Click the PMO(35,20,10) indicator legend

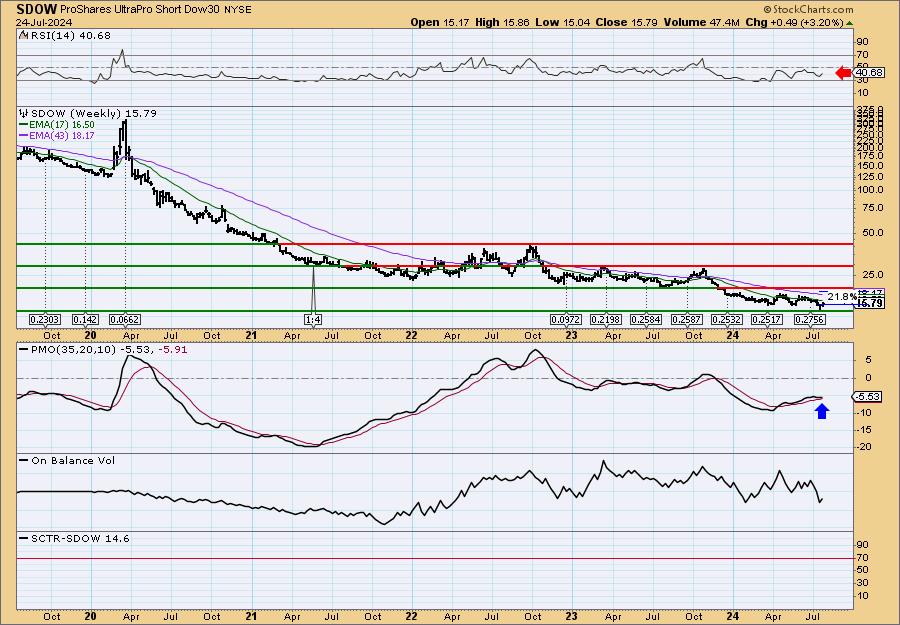click(x=103, y=350)
